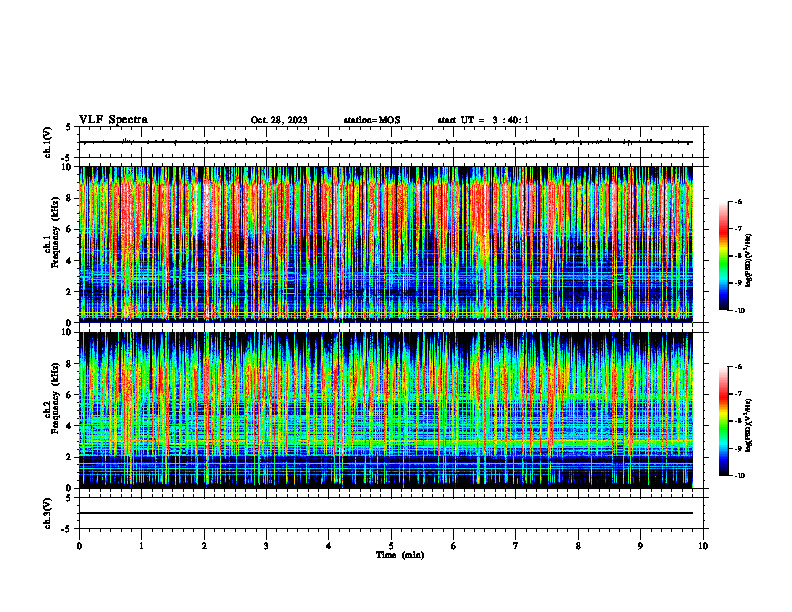Image resolution: width=792 pixels, height=612 pixels.
Task: Click the -6 value on ch.1 color bar
Action: coord(738,201)
